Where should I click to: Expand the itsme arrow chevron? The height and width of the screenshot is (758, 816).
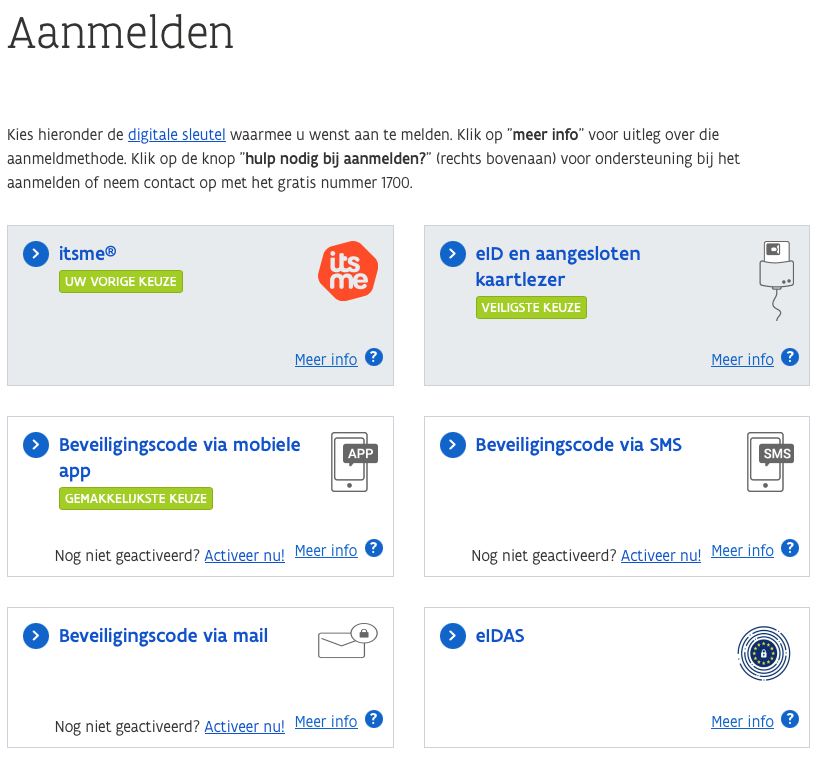point(36,254)
